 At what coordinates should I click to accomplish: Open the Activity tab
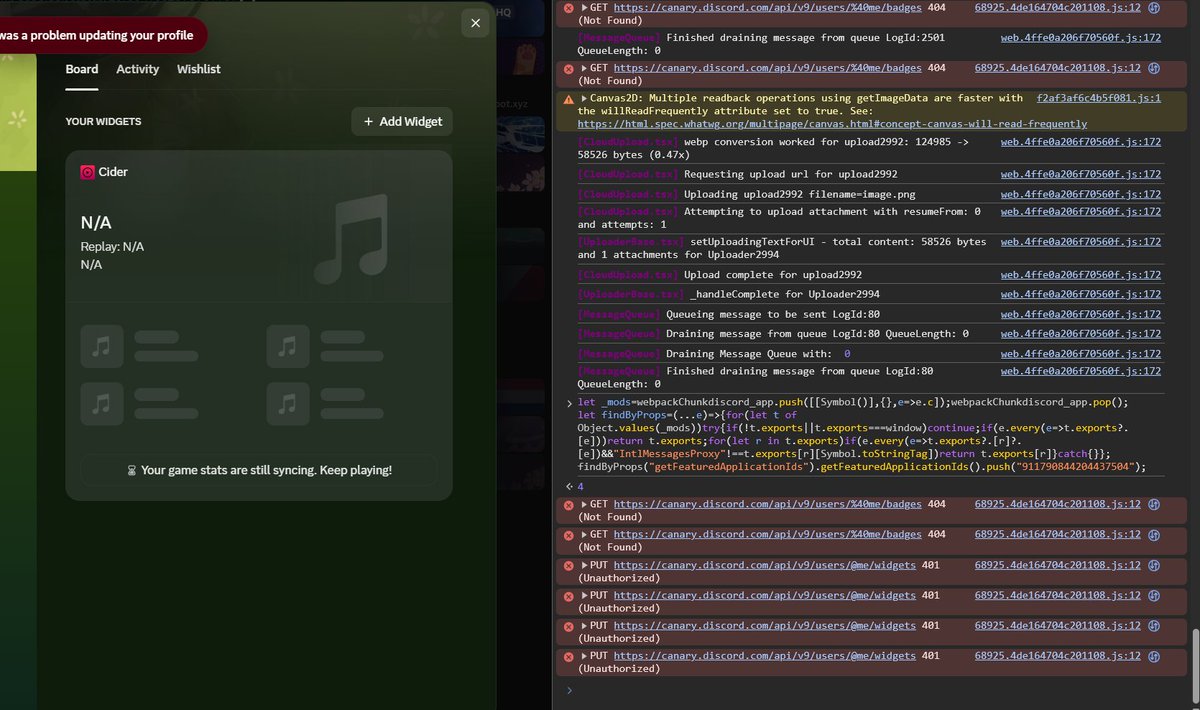[x=137, y=69]
